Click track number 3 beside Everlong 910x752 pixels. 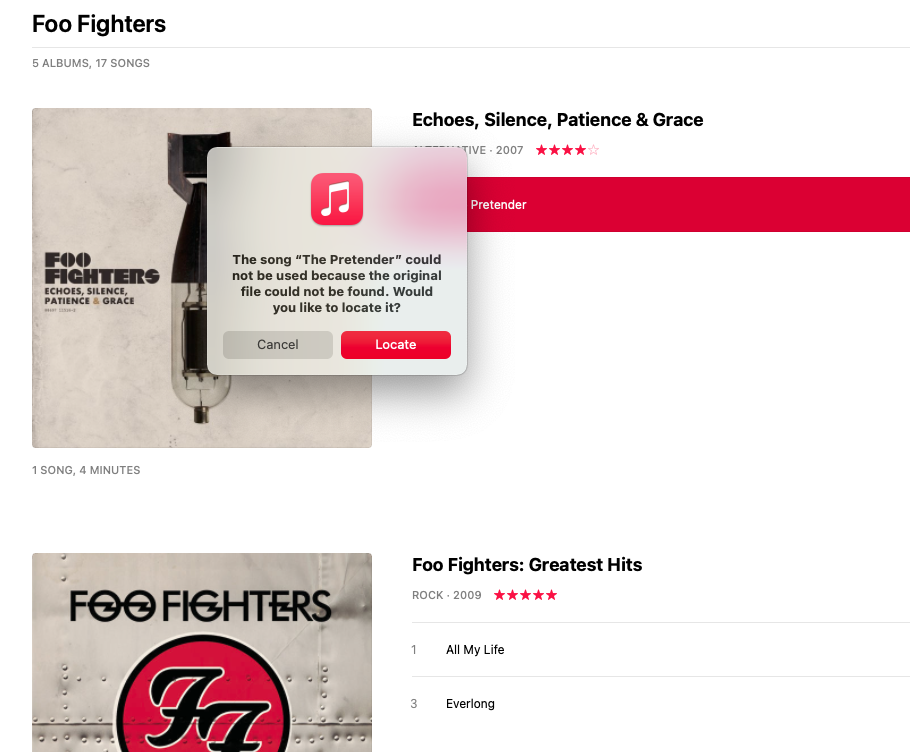pos(414,704)
